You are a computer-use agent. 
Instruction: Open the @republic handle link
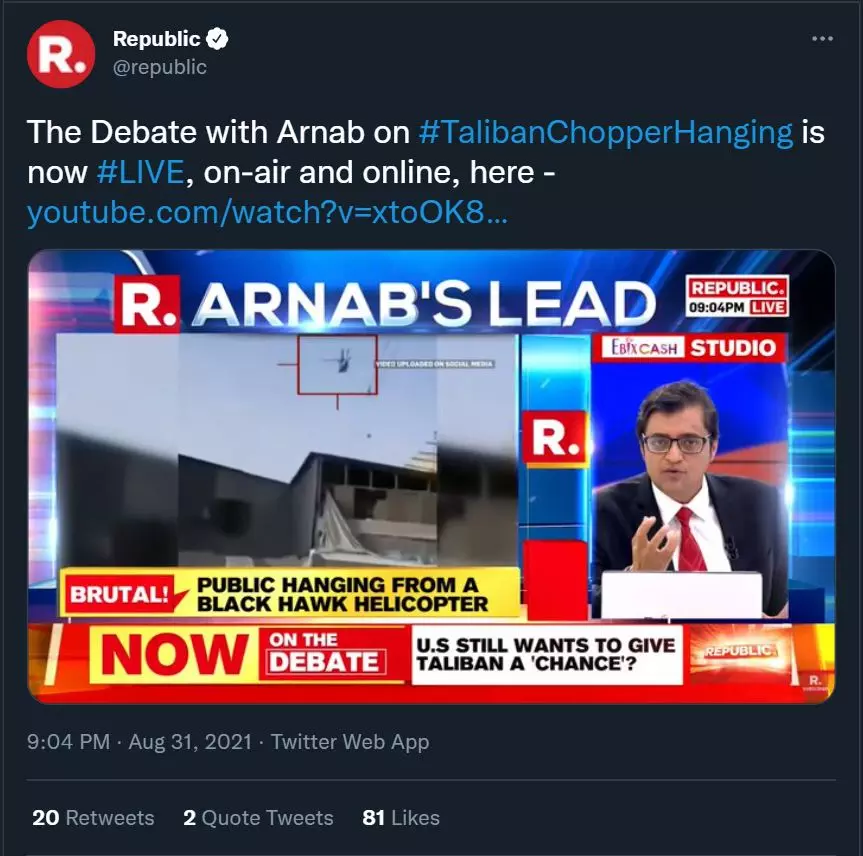(160, 67)
